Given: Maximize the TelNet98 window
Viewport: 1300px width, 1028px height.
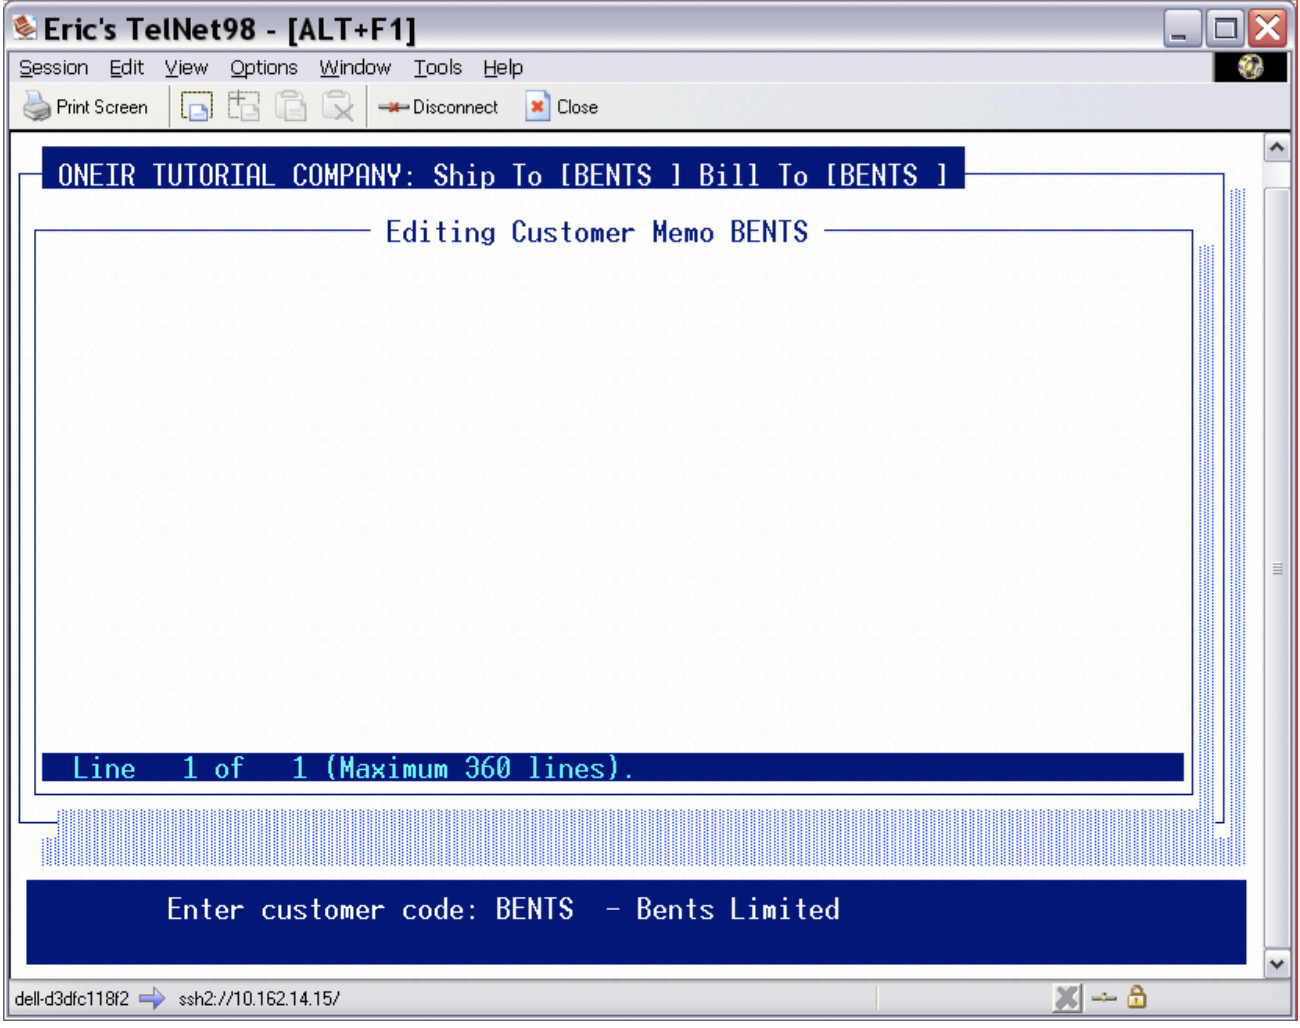Looking at the screenshot, I should [x=1225, y=28].
